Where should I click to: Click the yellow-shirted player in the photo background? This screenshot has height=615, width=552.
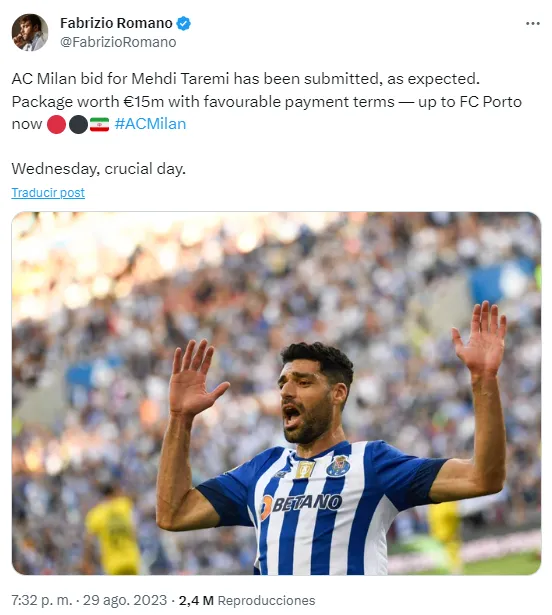pos(114,528)
